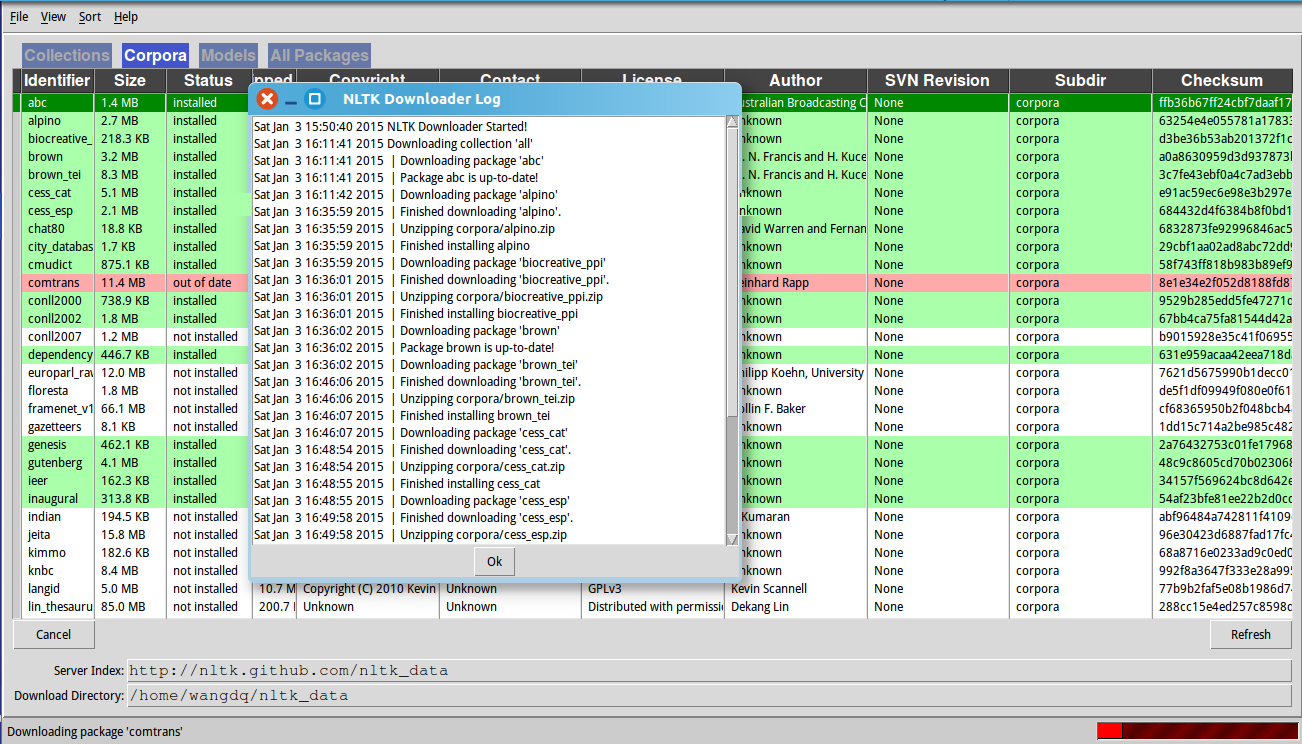Select the 'gazetteers' identifier
The width and height of the screenshot is (1302, 744).
point(54,427)
